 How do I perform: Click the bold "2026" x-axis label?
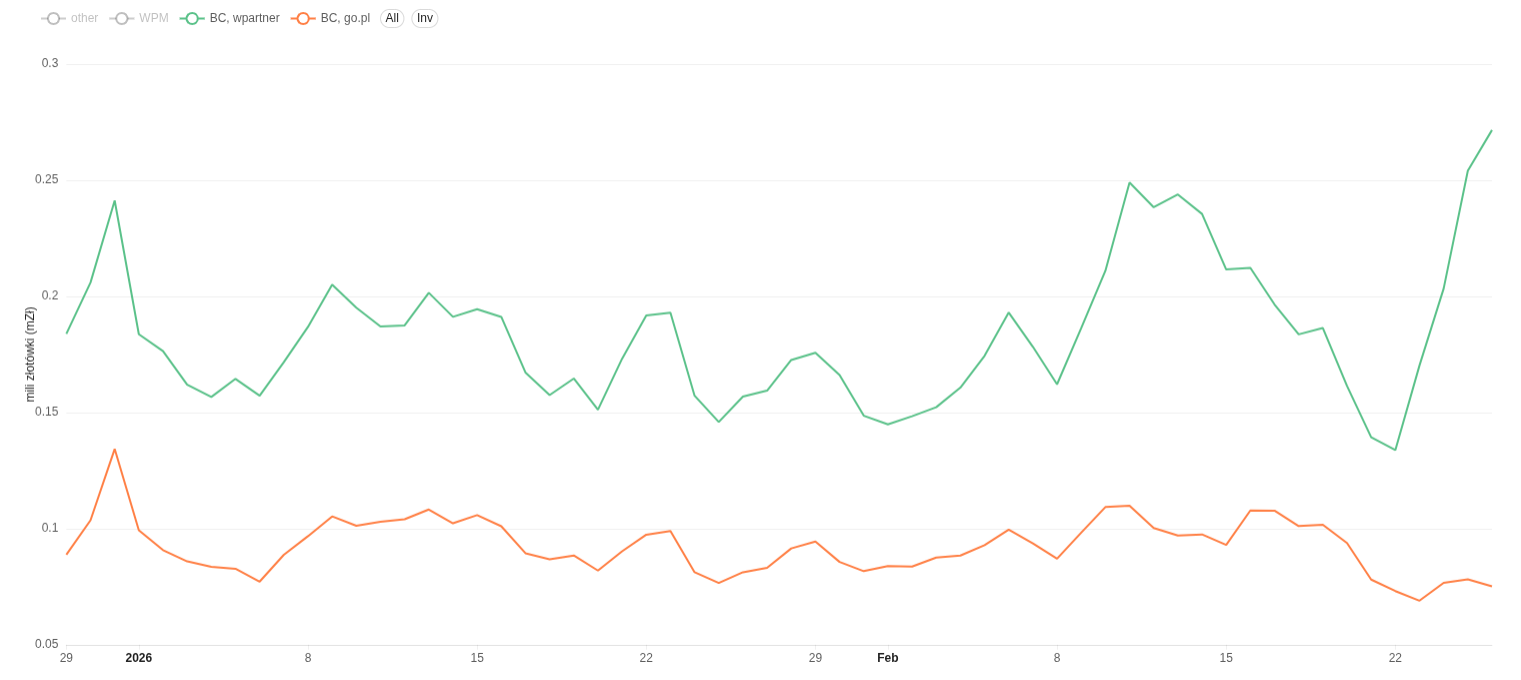pos(139,658)
